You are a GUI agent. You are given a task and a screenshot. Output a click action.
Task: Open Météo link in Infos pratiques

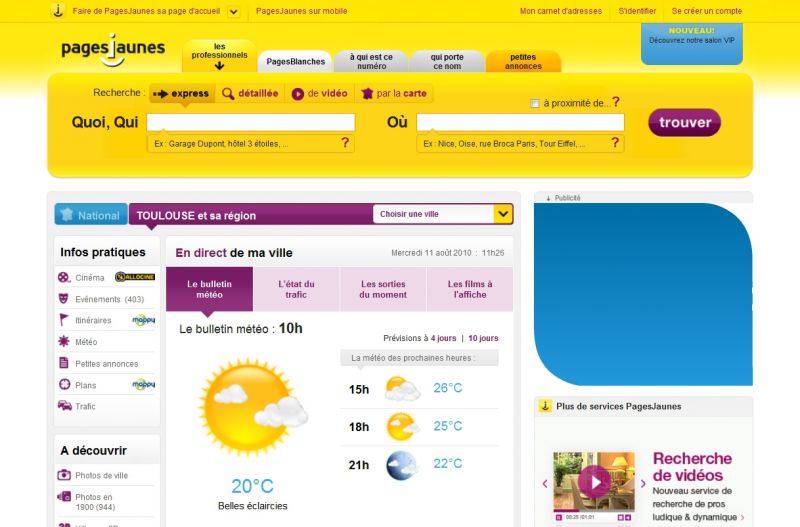point(86,342)
